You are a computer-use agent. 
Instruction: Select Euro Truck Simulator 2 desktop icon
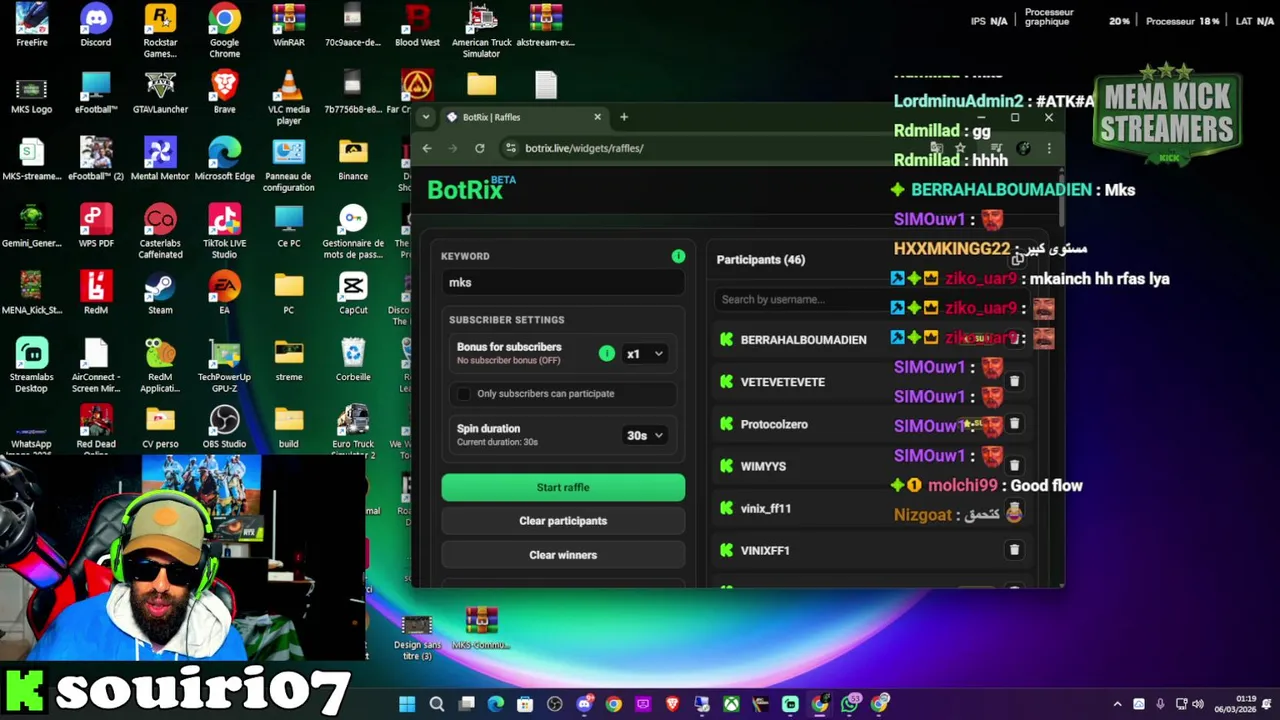[x=353, y=433]
